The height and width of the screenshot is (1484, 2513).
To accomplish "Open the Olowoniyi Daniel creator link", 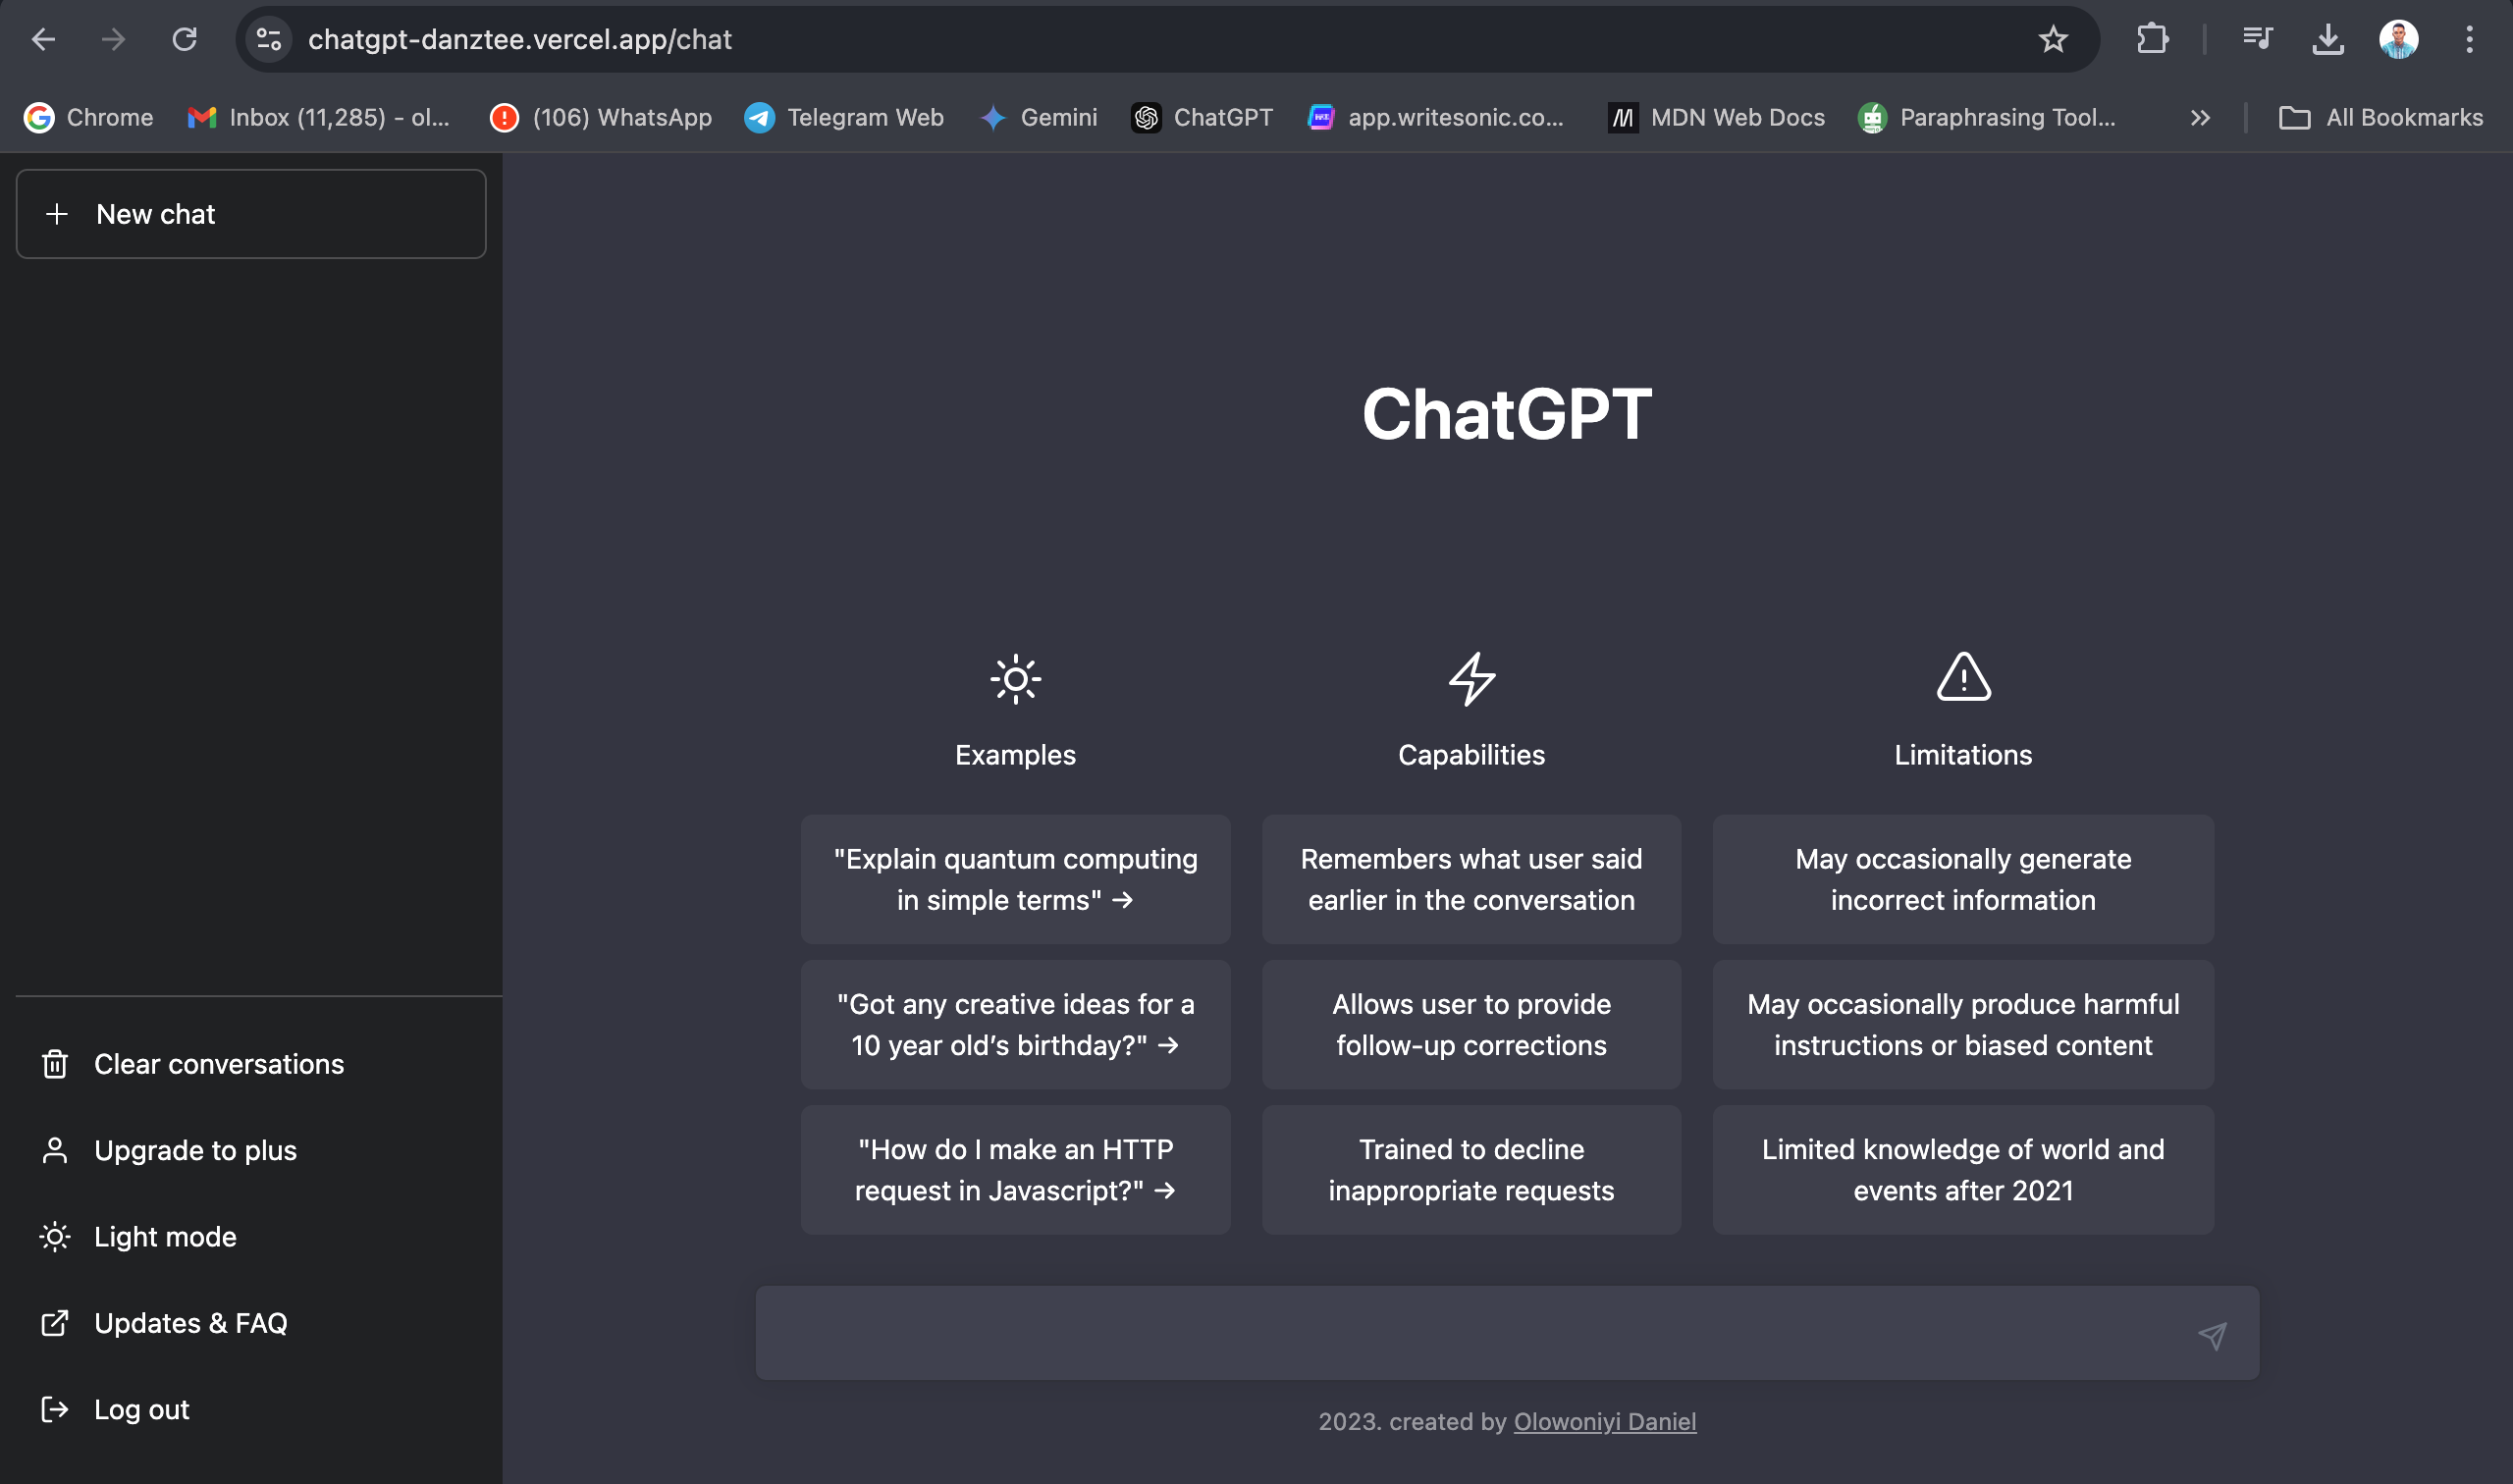I will (1604, 1421).
